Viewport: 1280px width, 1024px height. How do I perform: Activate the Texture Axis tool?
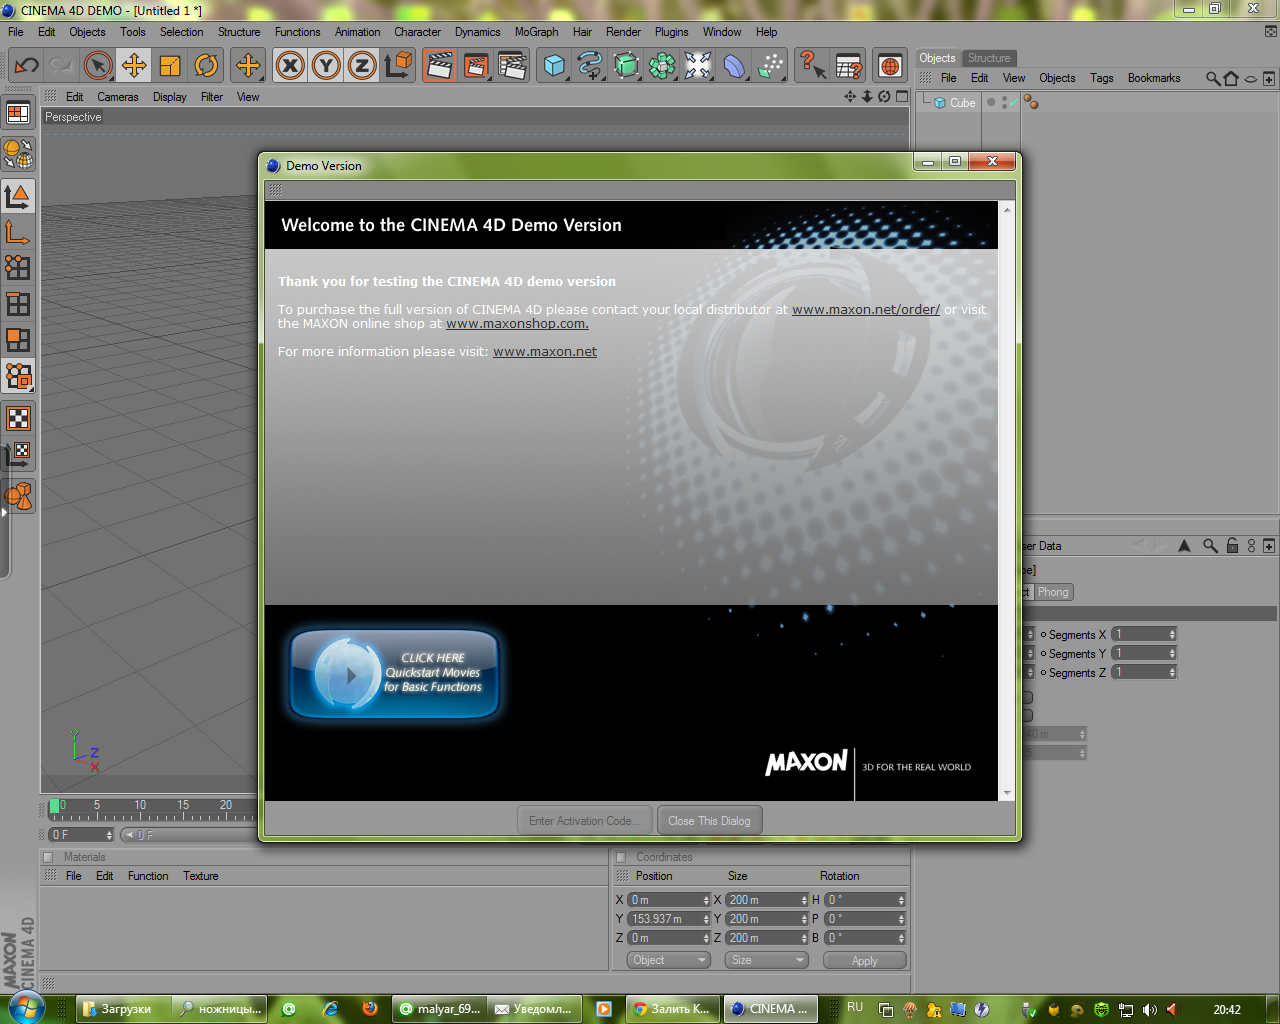[x=18, y=454]
